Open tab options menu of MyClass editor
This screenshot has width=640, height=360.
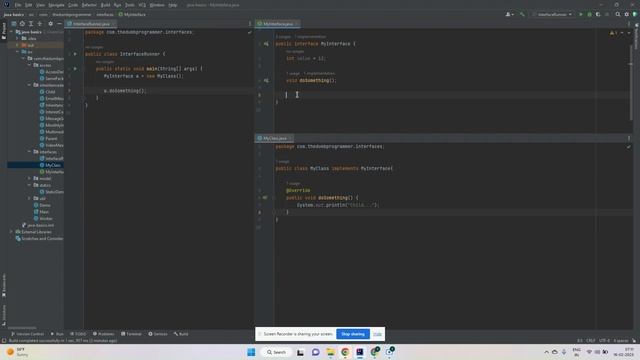[629, 138]
